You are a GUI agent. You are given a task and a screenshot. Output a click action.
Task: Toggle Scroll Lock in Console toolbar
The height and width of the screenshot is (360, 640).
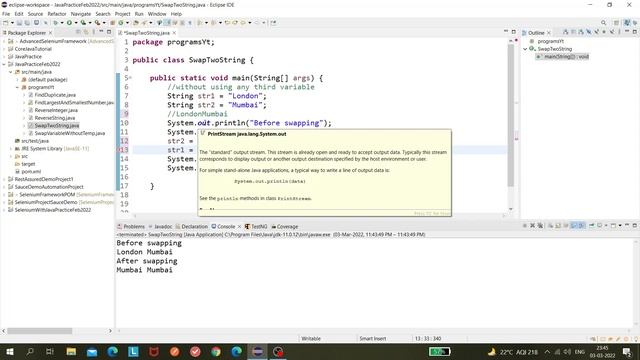[x=558, y=225]
